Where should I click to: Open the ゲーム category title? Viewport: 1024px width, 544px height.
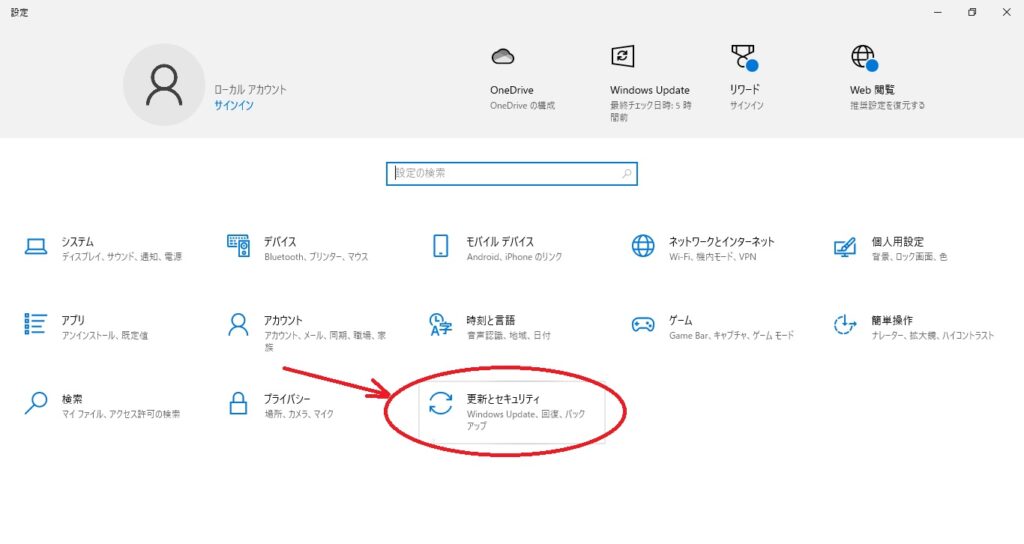[680, 320]
